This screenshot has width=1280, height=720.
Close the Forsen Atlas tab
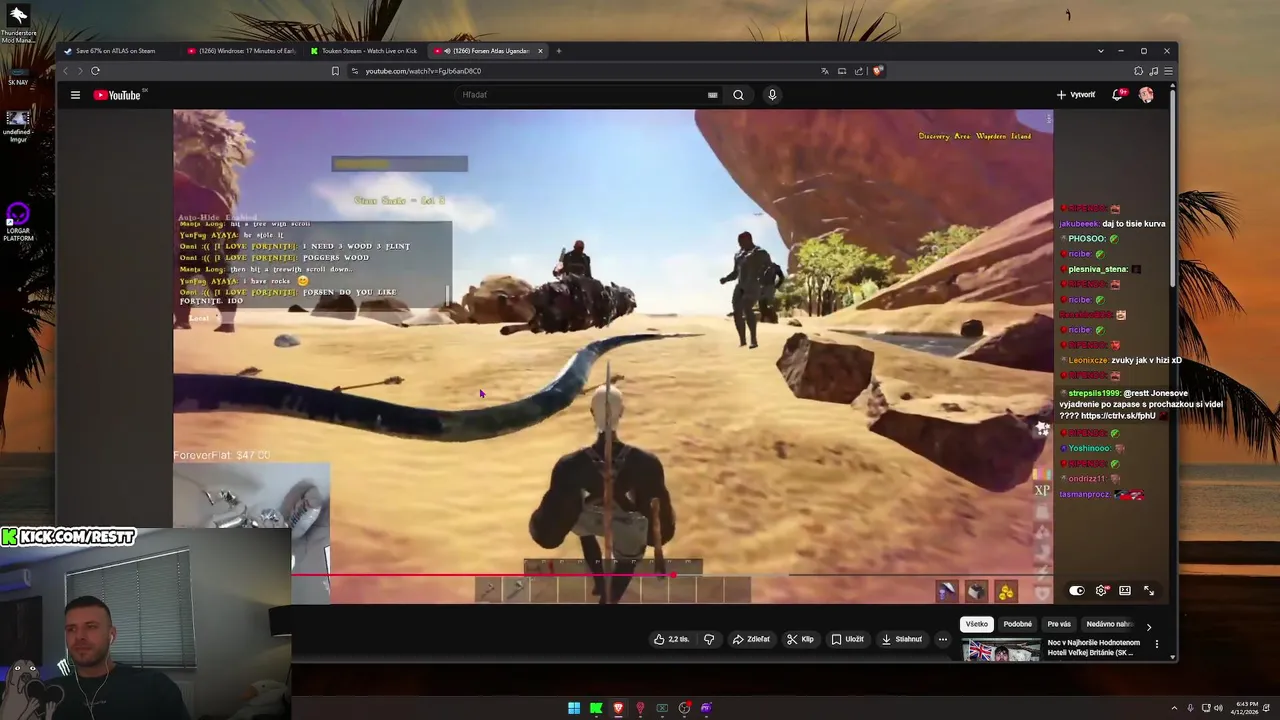pyautogui.click(x=540, y=51)
